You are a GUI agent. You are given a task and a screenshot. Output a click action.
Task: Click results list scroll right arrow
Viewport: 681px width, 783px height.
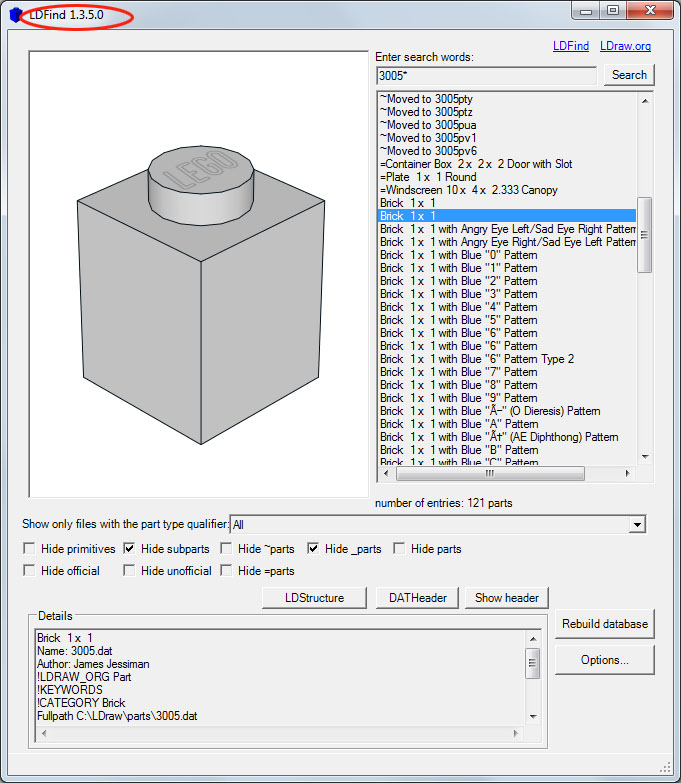click(628, 473)
